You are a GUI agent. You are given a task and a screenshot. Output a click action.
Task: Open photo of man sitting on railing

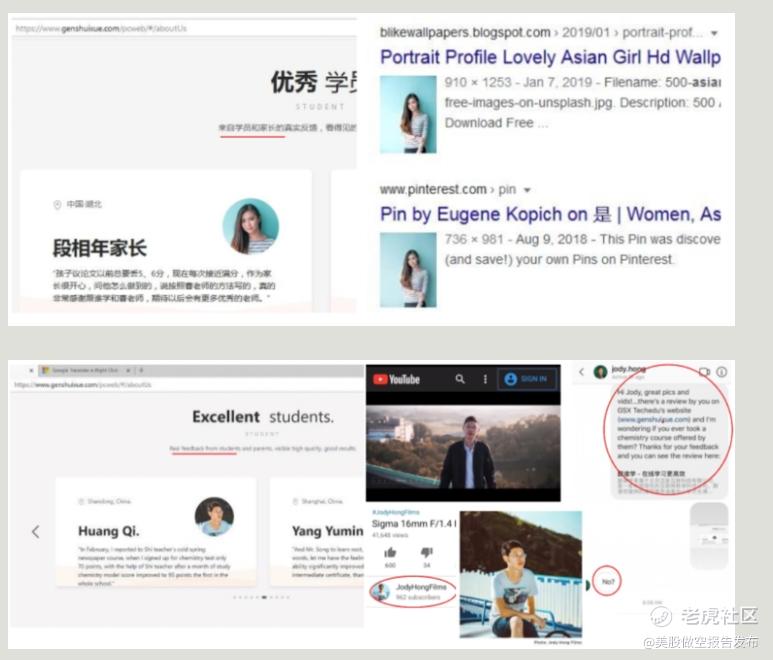tap(521, 574)
